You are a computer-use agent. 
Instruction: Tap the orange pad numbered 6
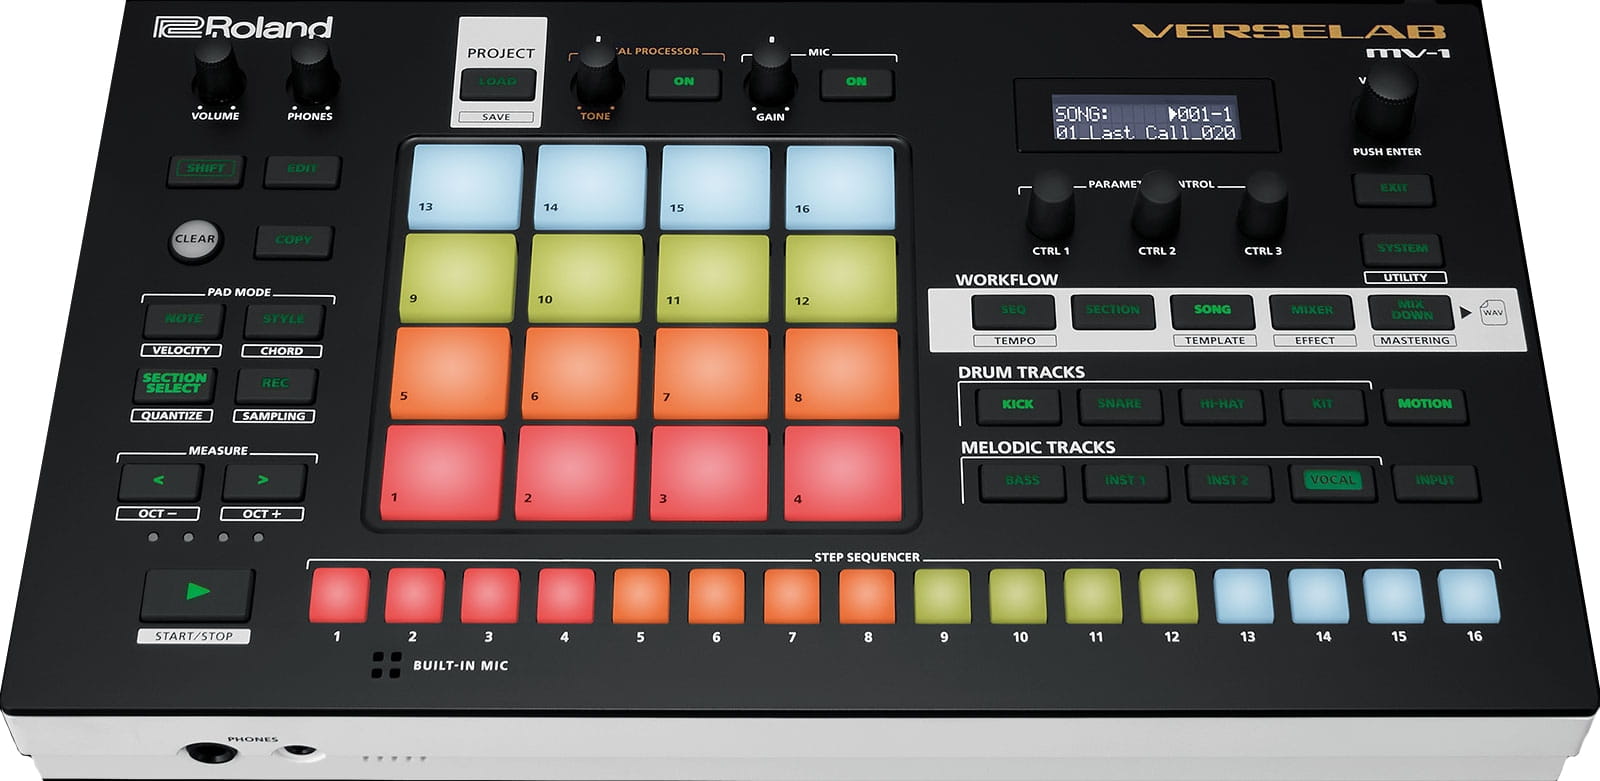point(580,371)
